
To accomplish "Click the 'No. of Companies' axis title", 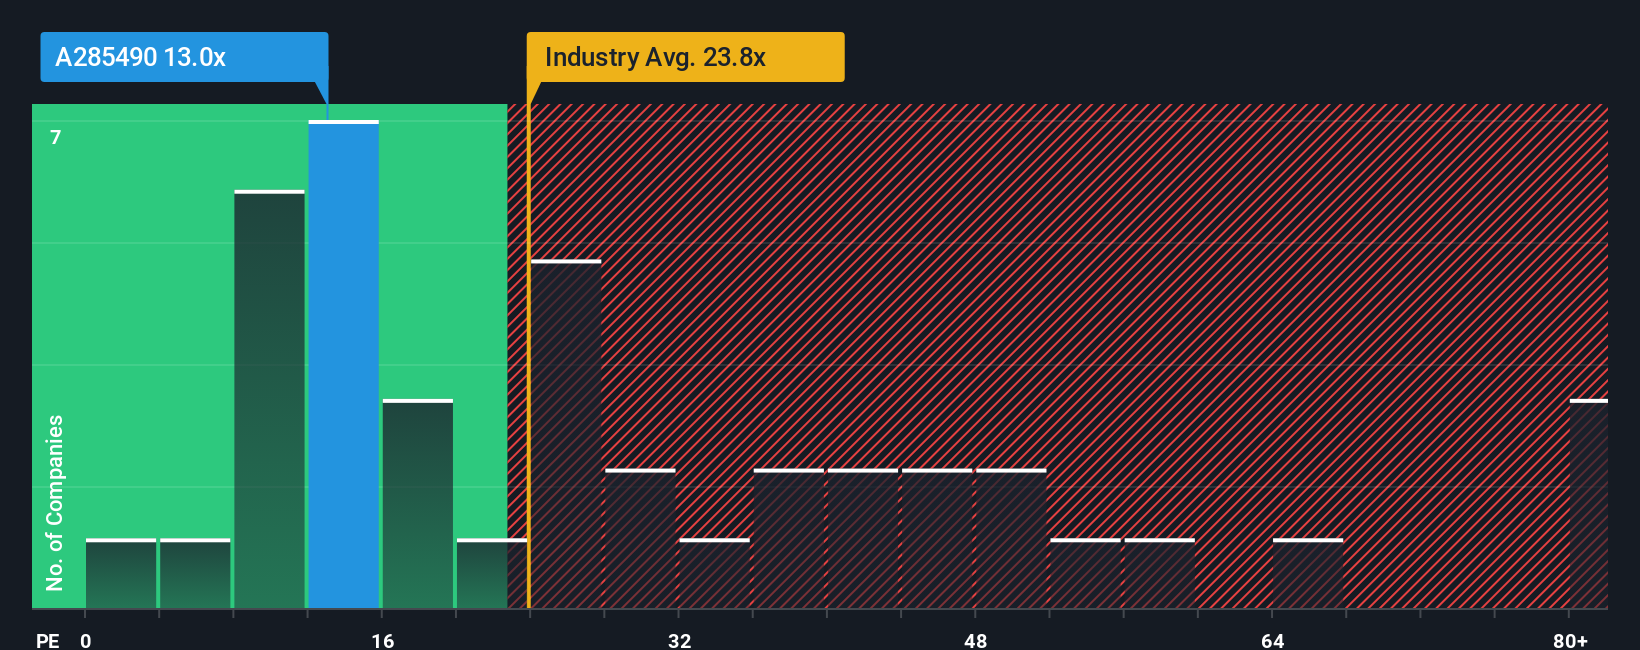I will coord(55,503).
